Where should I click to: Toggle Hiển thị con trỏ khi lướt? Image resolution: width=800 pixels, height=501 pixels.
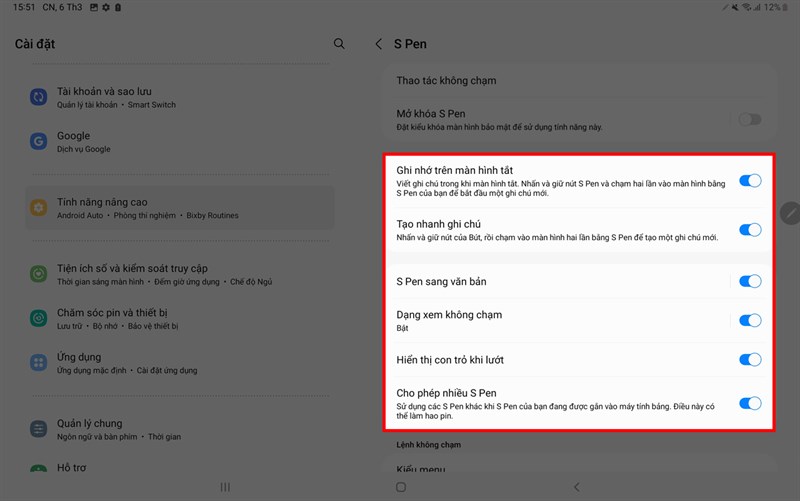[750, 360]
